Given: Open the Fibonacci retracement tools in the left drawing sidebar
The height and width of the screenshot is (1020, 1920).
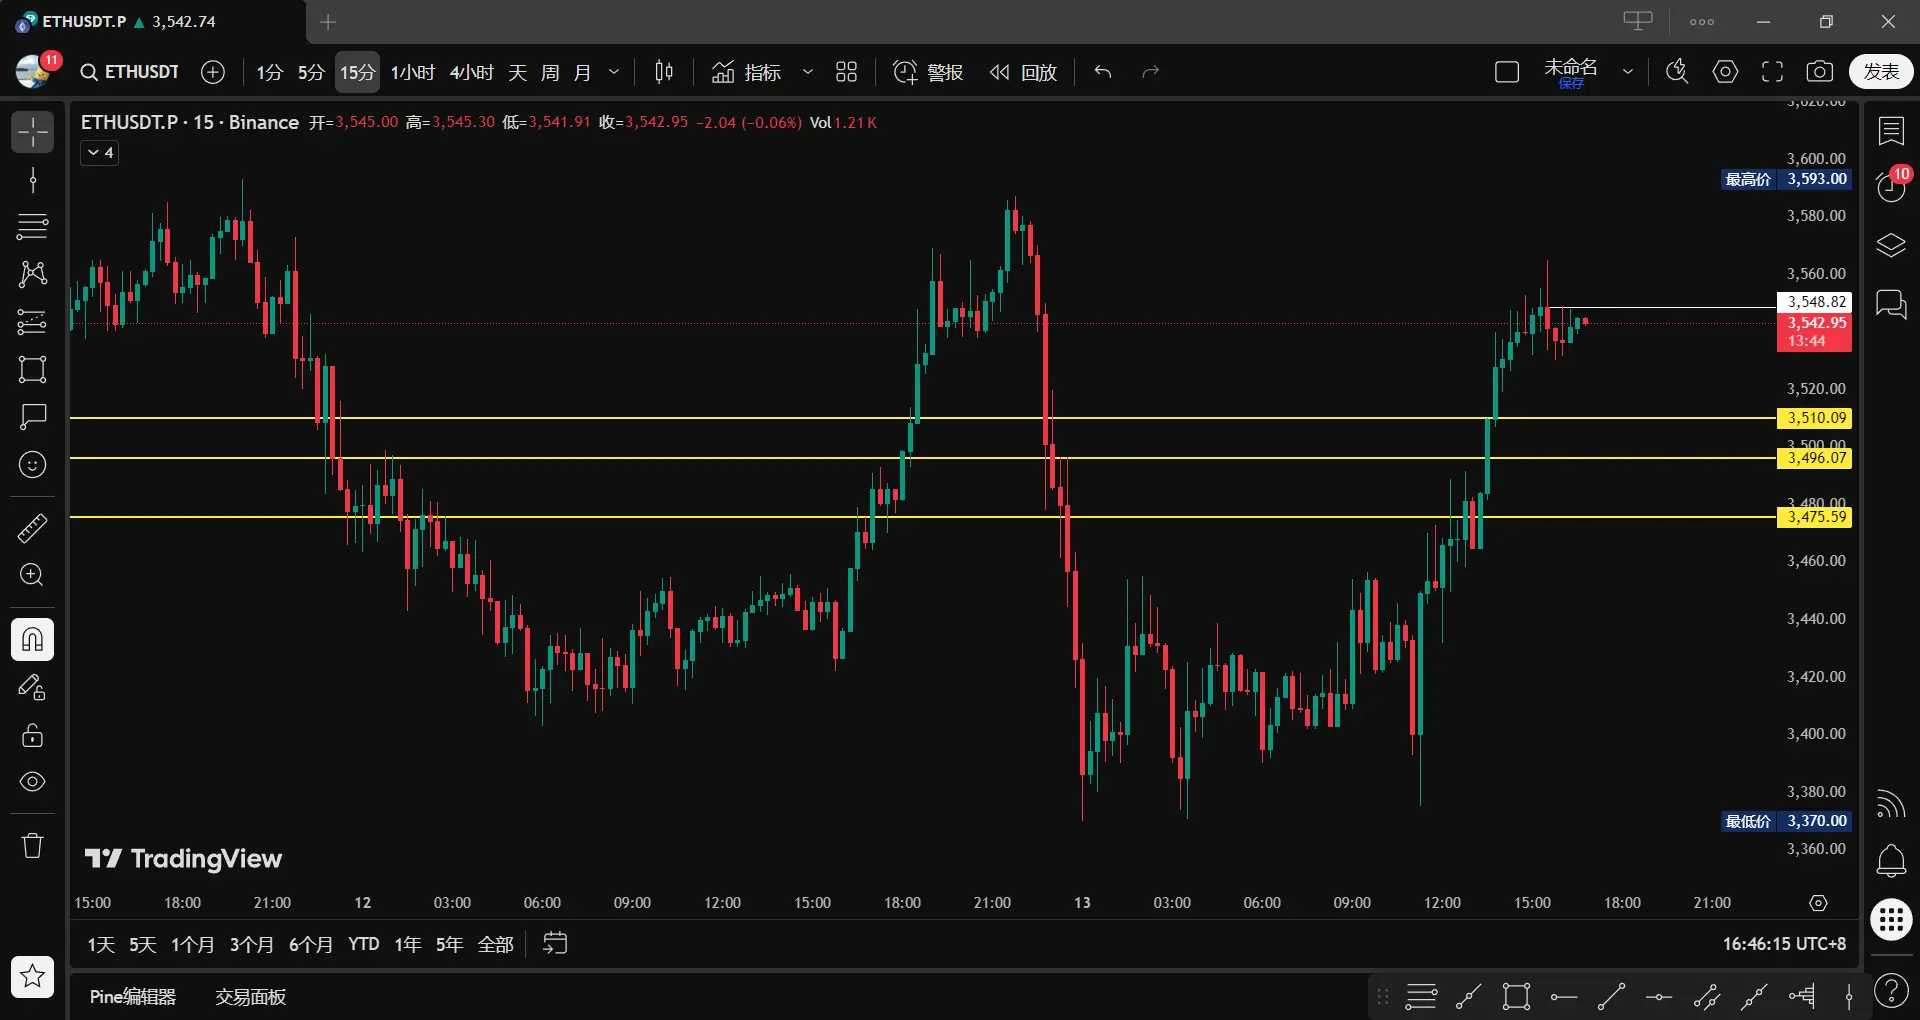Looking at the screenshot, I should tap(32, 227).
